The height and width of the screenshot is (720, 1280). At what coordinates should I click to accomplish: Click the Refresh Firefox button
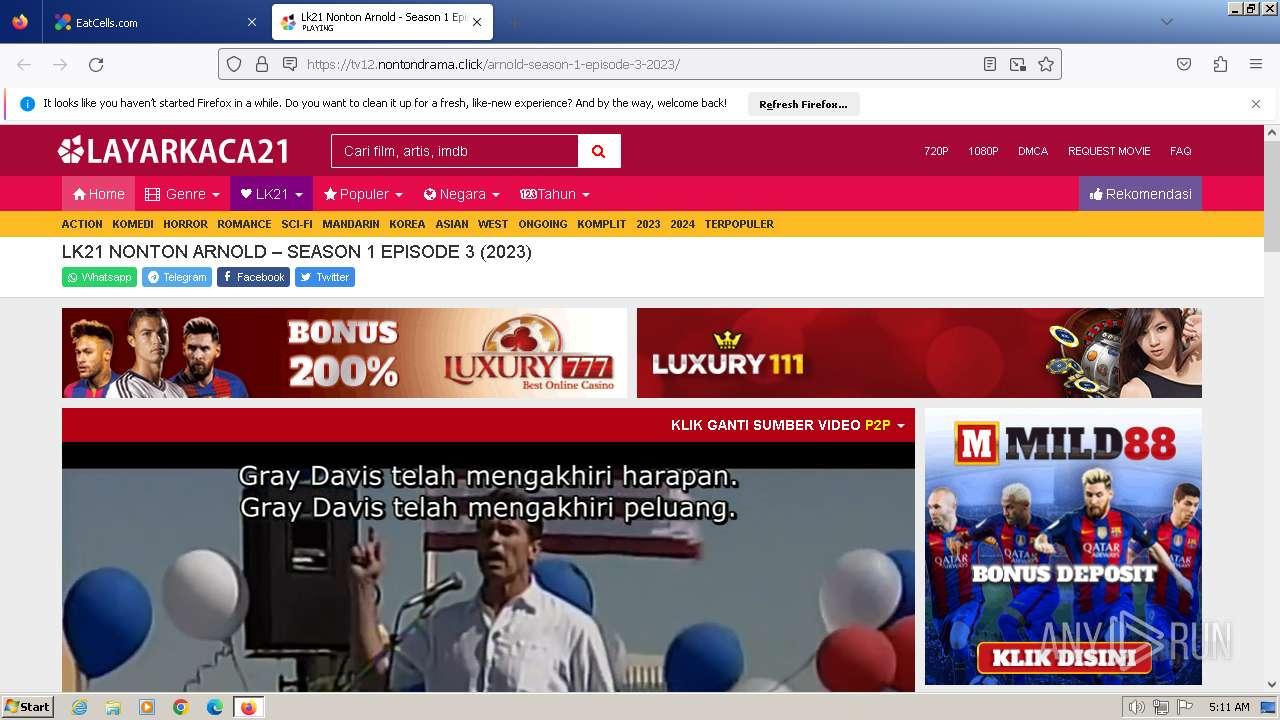point(803,104)
